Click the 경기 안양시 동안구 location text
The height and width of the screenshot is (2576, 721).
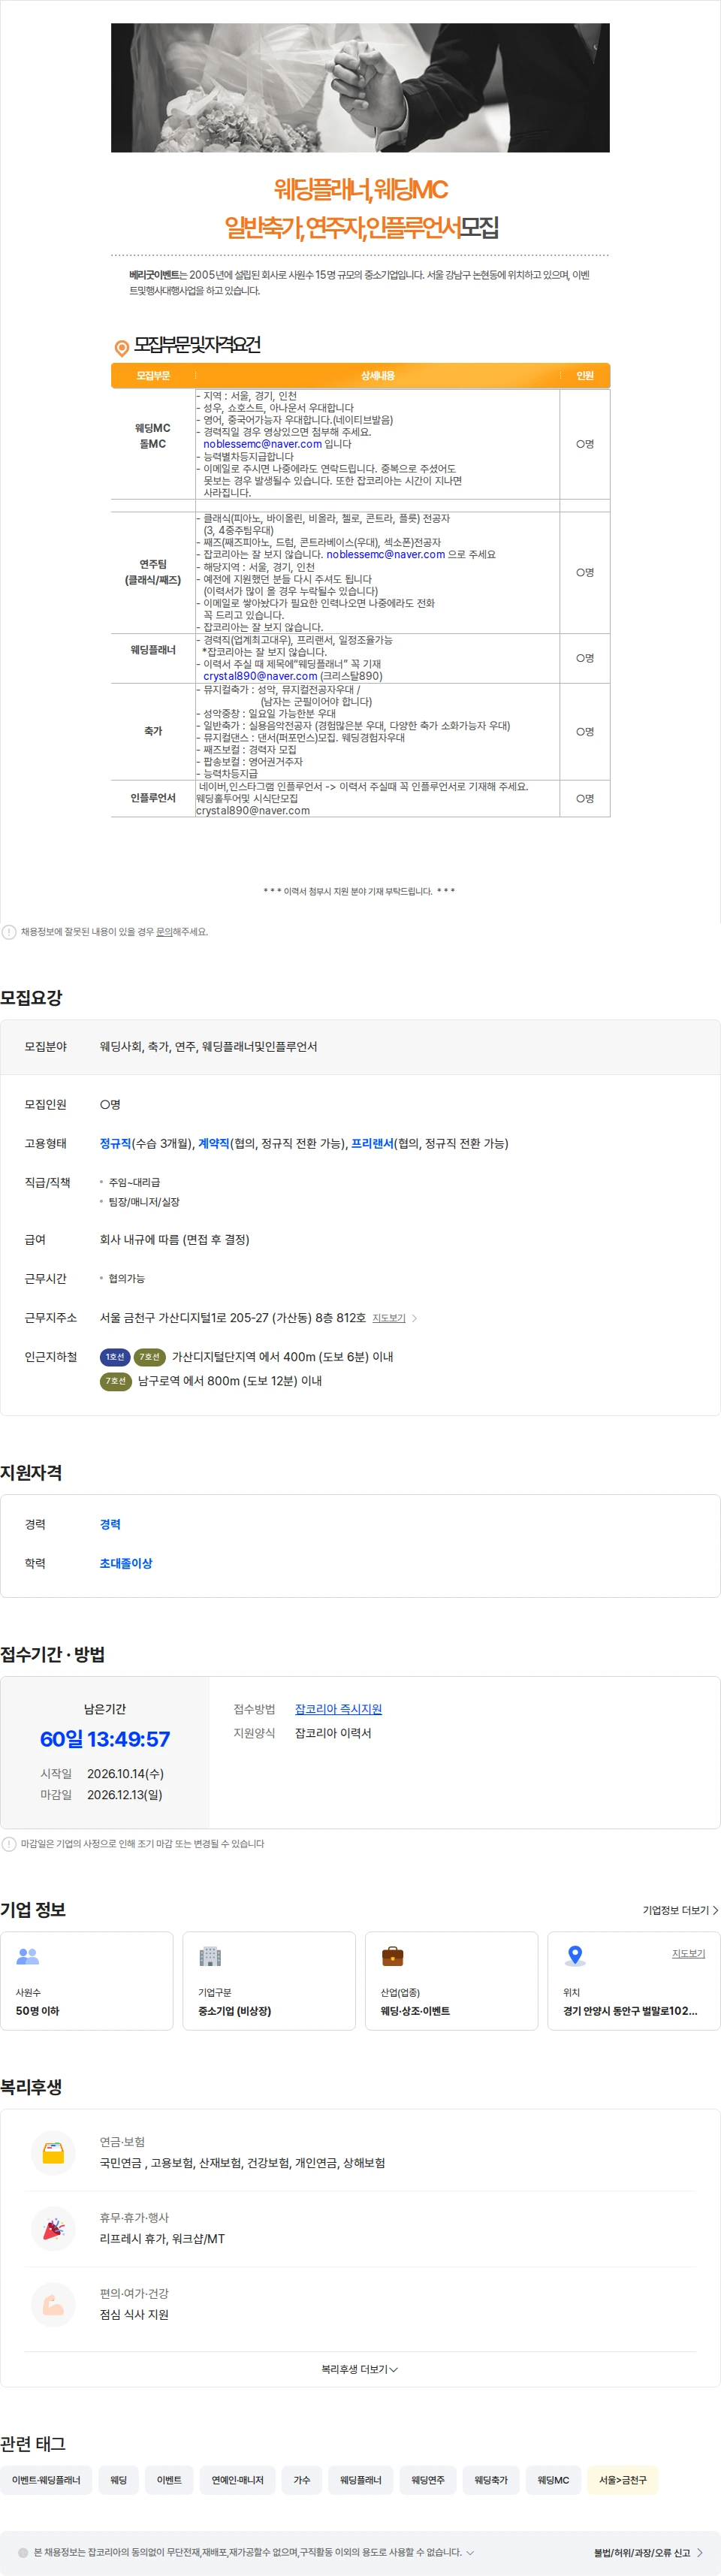630,2011
